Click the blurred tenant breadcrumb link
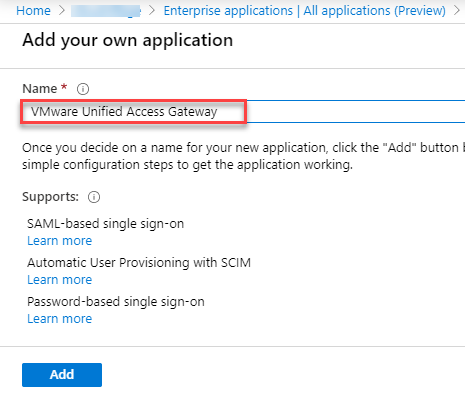This screenshot has height=400, width=465. [x=106, y=11]
